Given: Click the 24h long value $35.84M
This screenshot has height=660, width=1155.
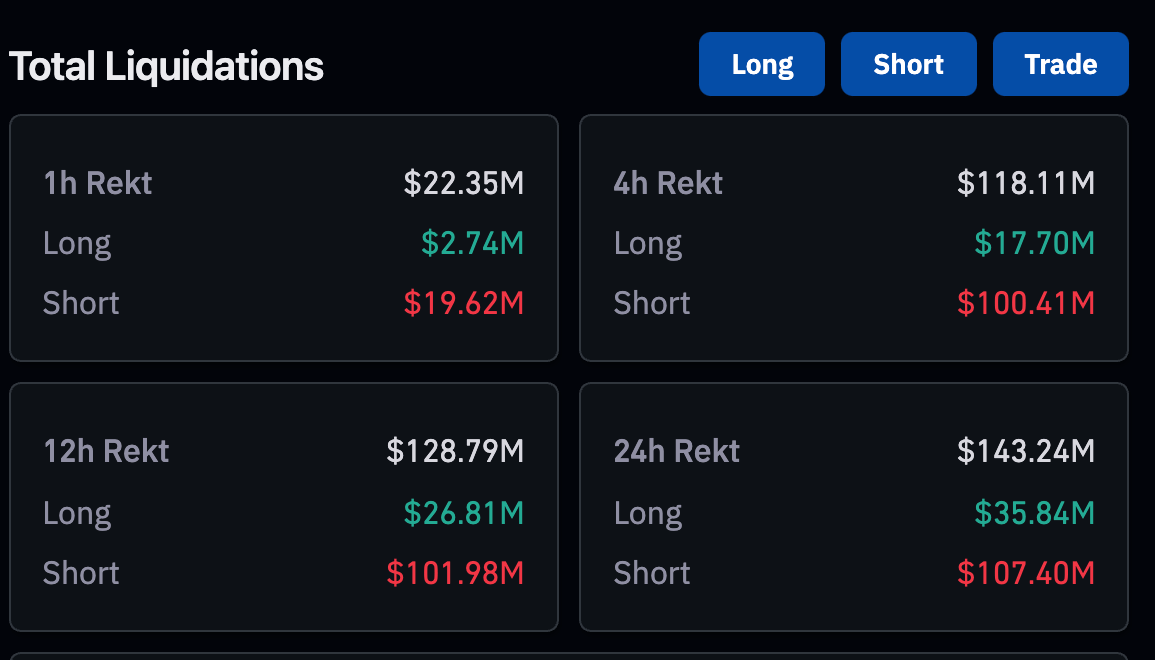Looking at the screenshot, I should click(x=1035, y=513).
